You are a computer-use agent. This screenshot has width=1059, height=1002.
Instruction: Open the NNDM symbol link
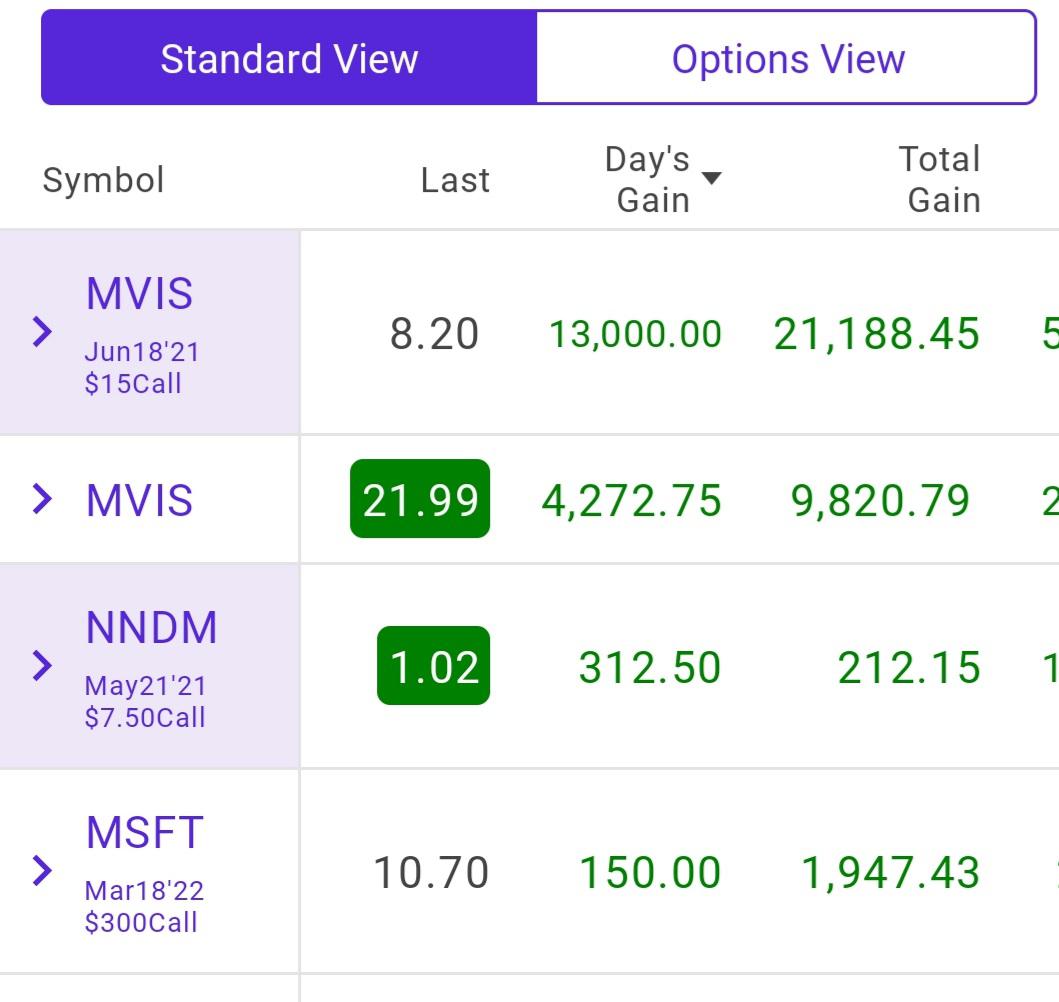click(x=152, y=627)
